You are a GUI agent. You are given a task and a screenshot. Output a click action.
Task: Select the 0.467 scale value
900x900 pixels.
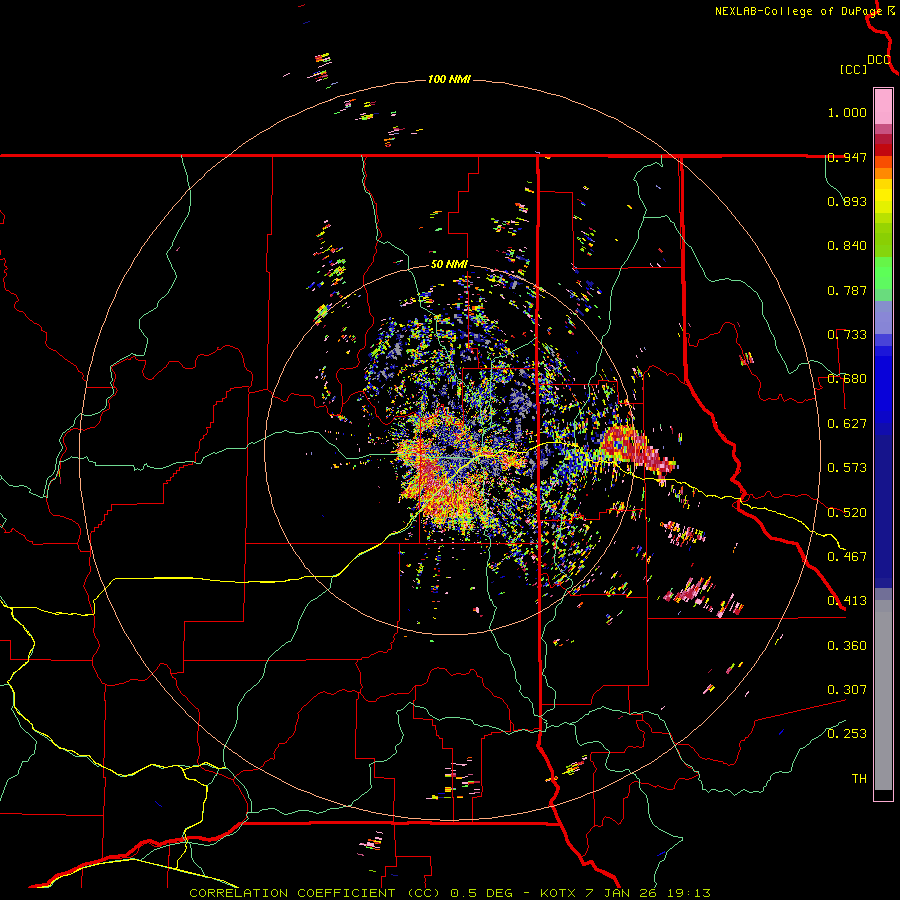pyautogui.click(x=847, y=557)
